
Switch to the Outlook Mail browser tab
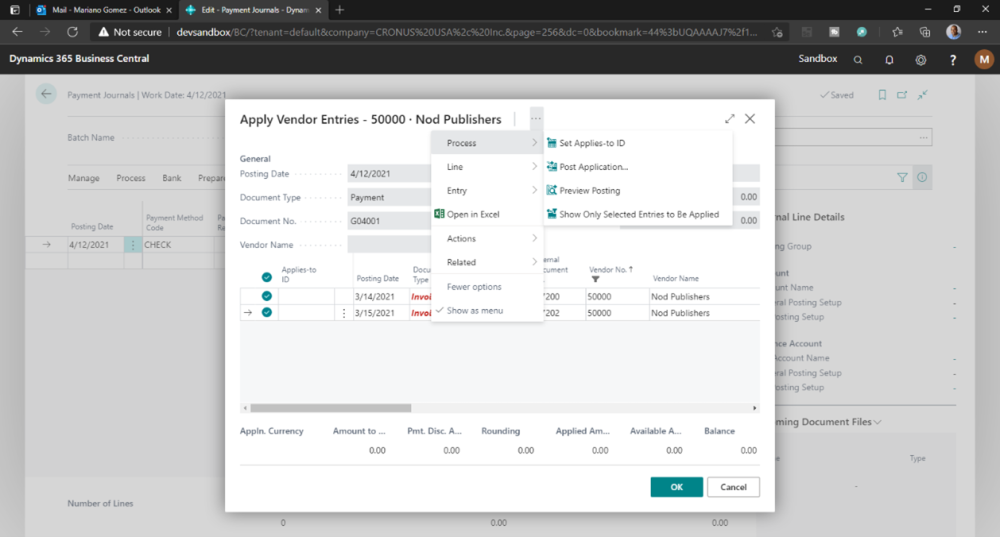(x=105, y=10)
